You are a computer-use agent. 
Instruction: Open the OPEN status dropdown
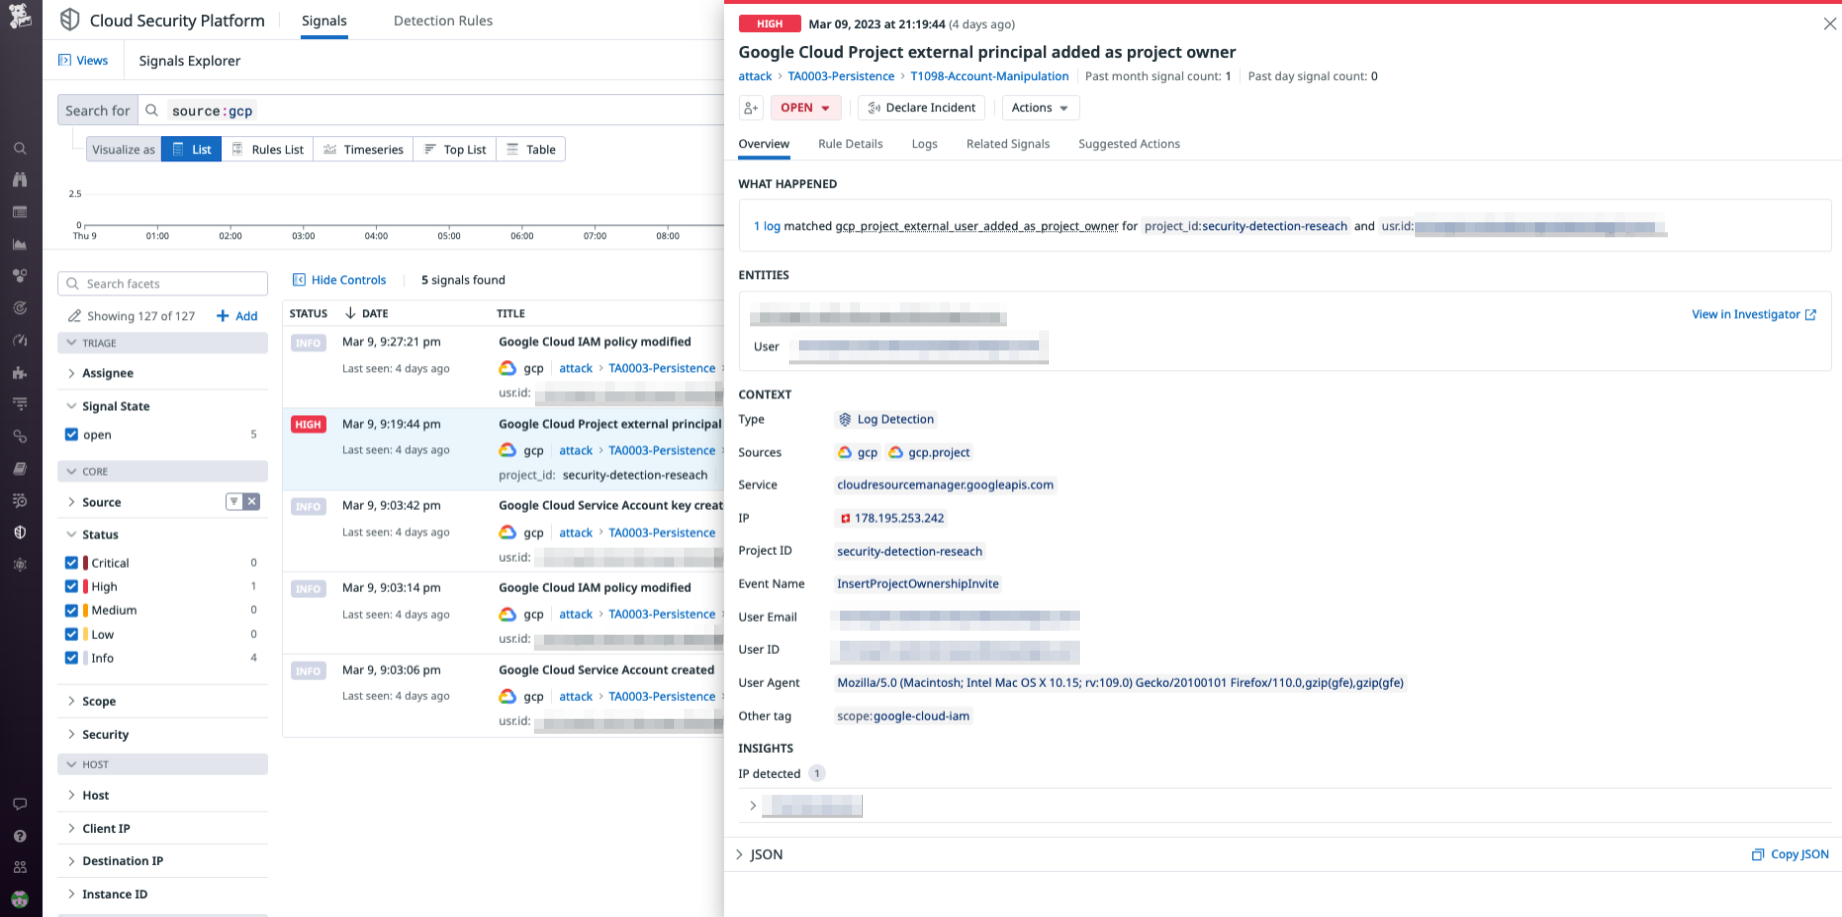(x=805, y=107)
